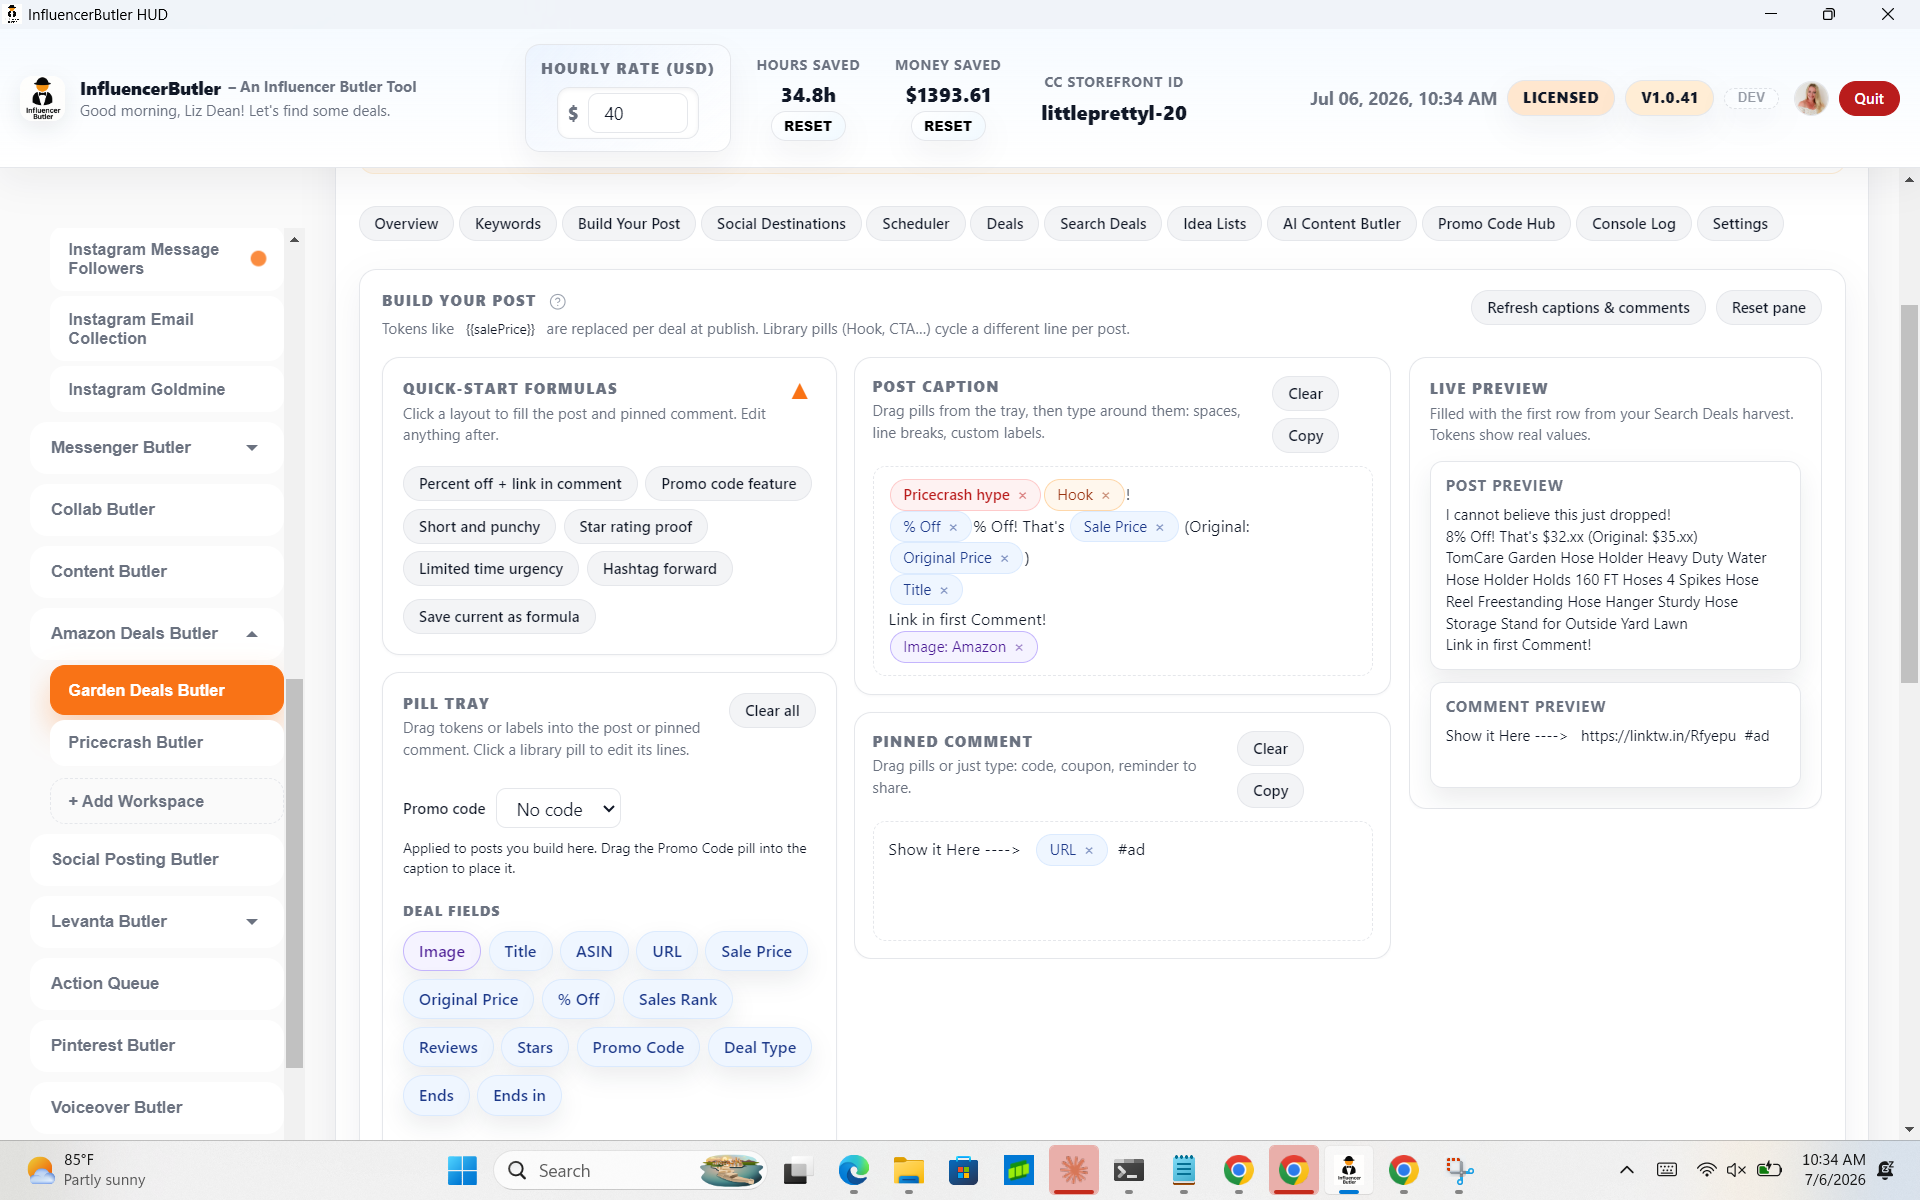Reset the Money Saved counter
This screenshot has height=1200, width=1920.
coord(948,126)
